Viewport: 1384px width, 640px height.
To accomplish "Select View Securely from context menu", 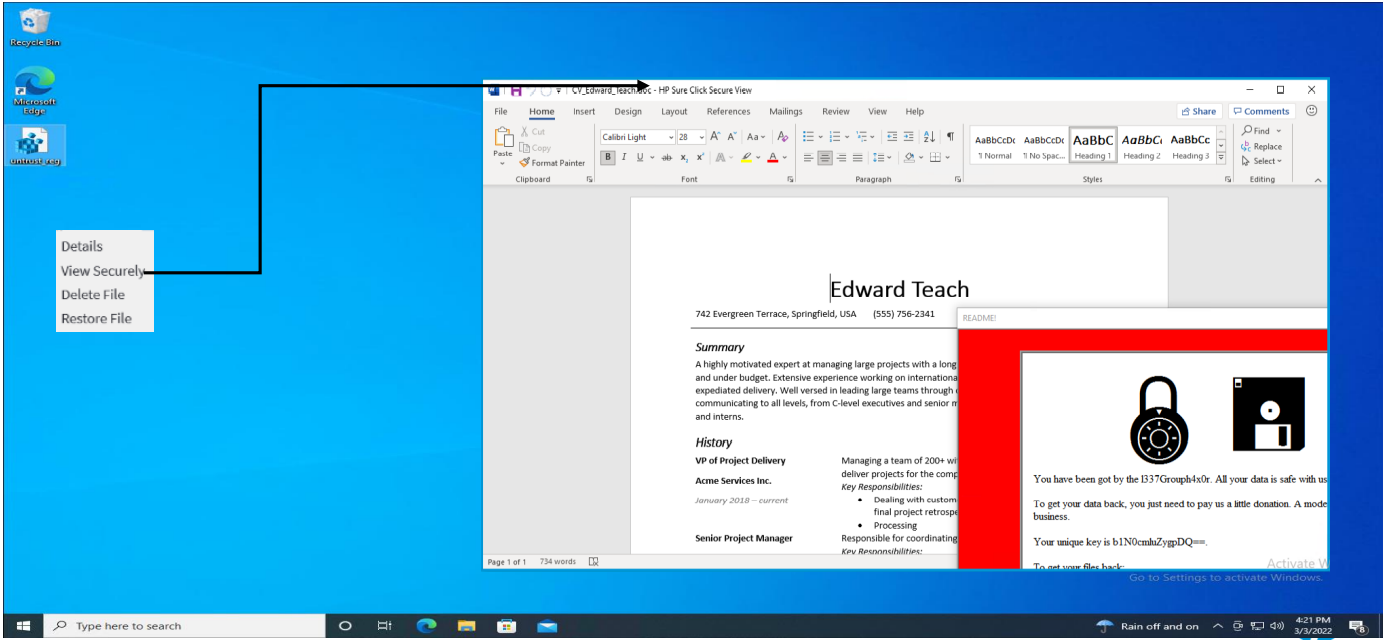I will pos(102,271).
